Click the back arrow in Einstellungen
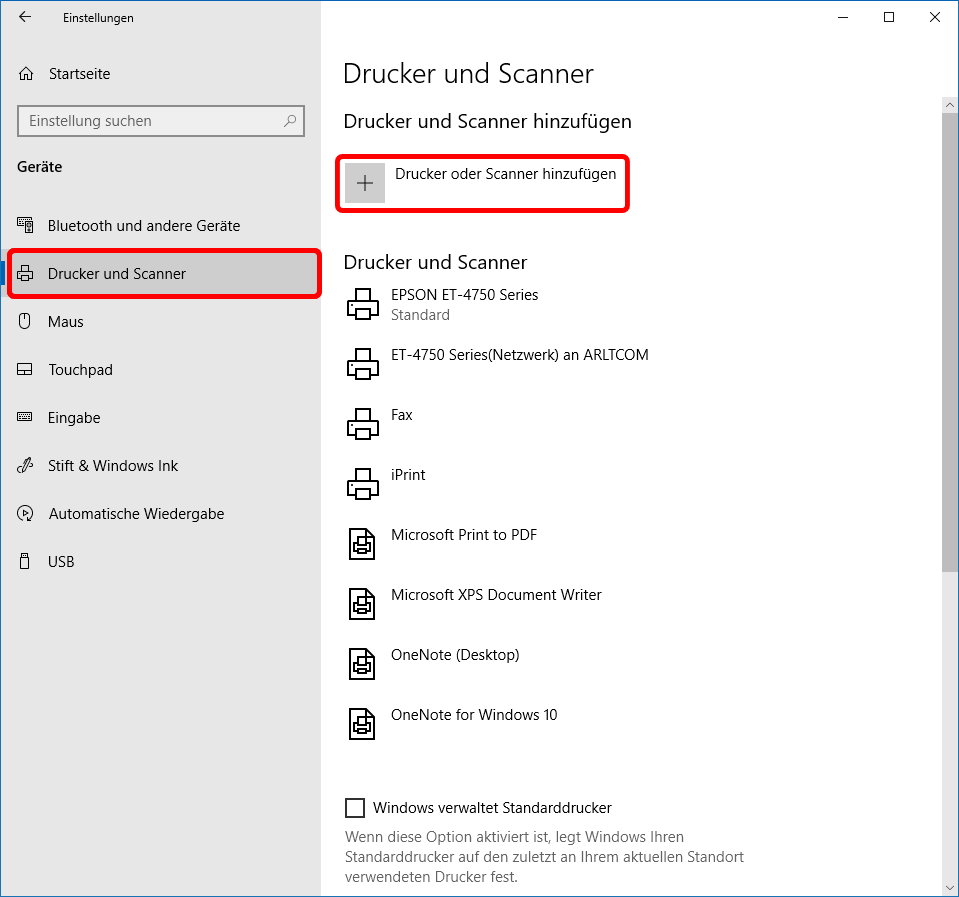The image size is (959, 897). (25, 17)
